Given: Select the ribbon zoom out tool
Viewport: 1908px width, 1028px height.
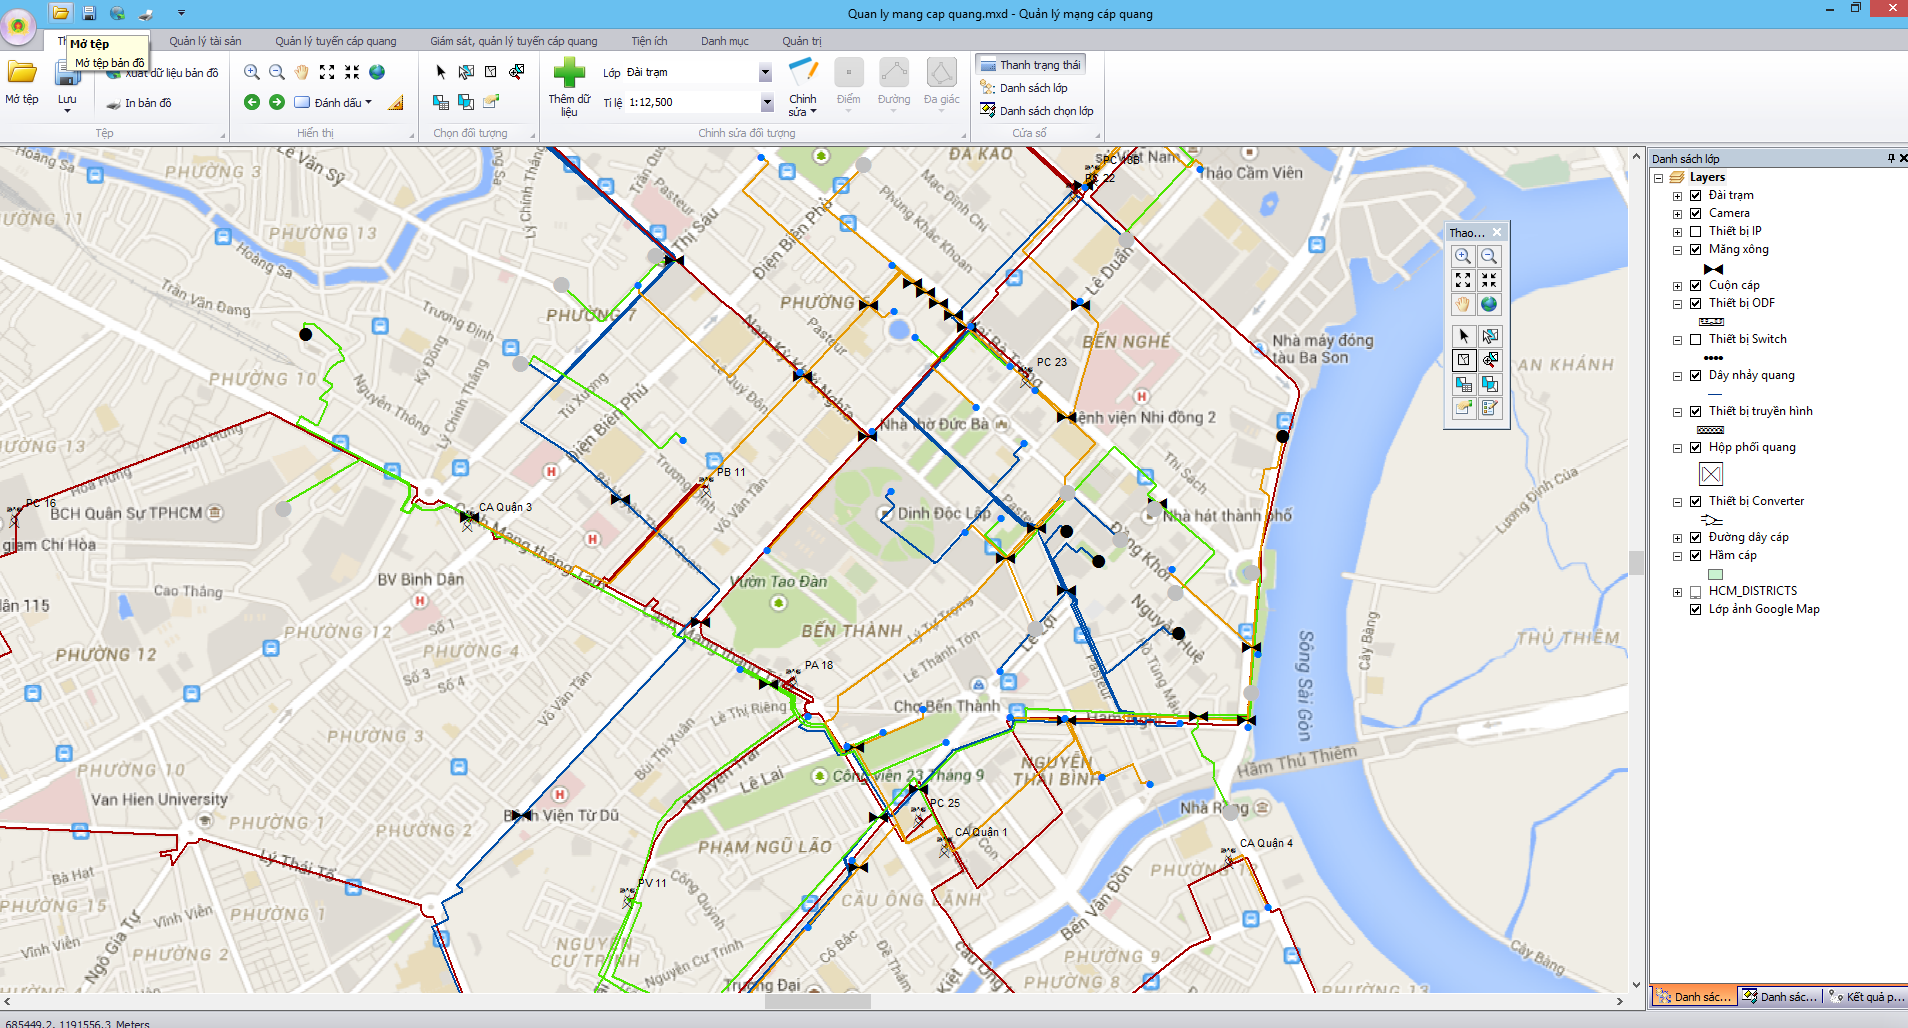Looking at the screenshot, I should point(277,72).
